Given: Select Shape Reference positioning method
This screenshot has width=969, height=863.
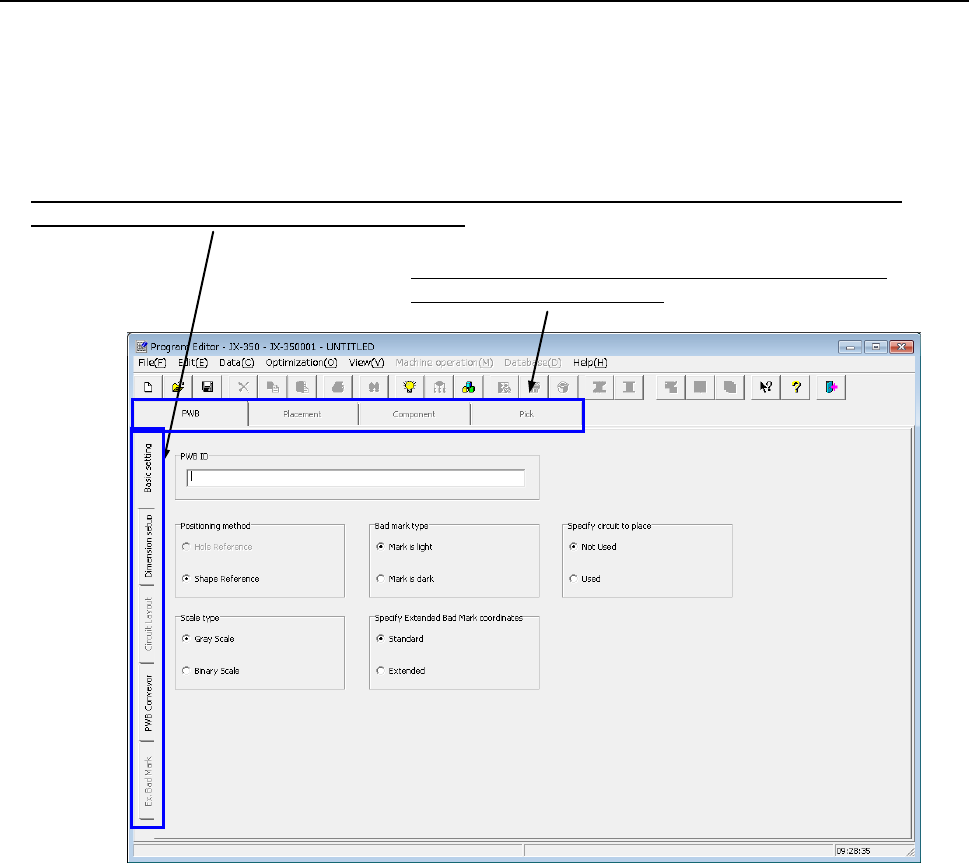Looking at the screenshot, I should click(221, 579).
